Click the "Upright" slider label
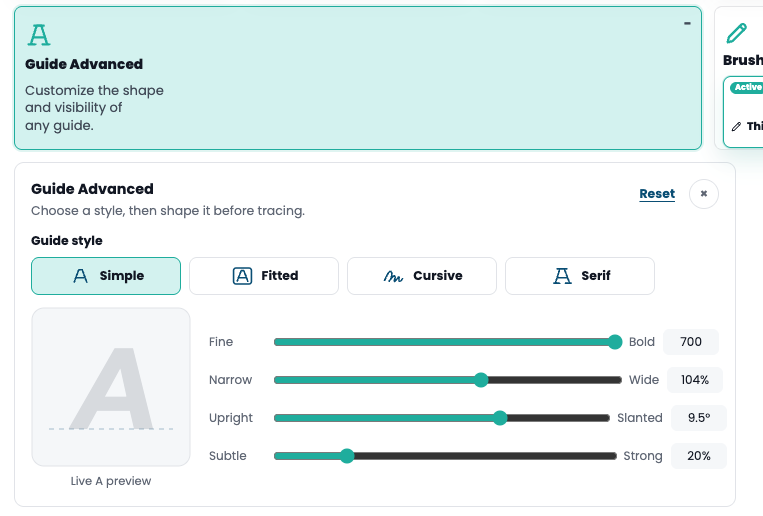The height and width of the screenshot is (516, 763). pyautogui.click(x=231, y=418)
